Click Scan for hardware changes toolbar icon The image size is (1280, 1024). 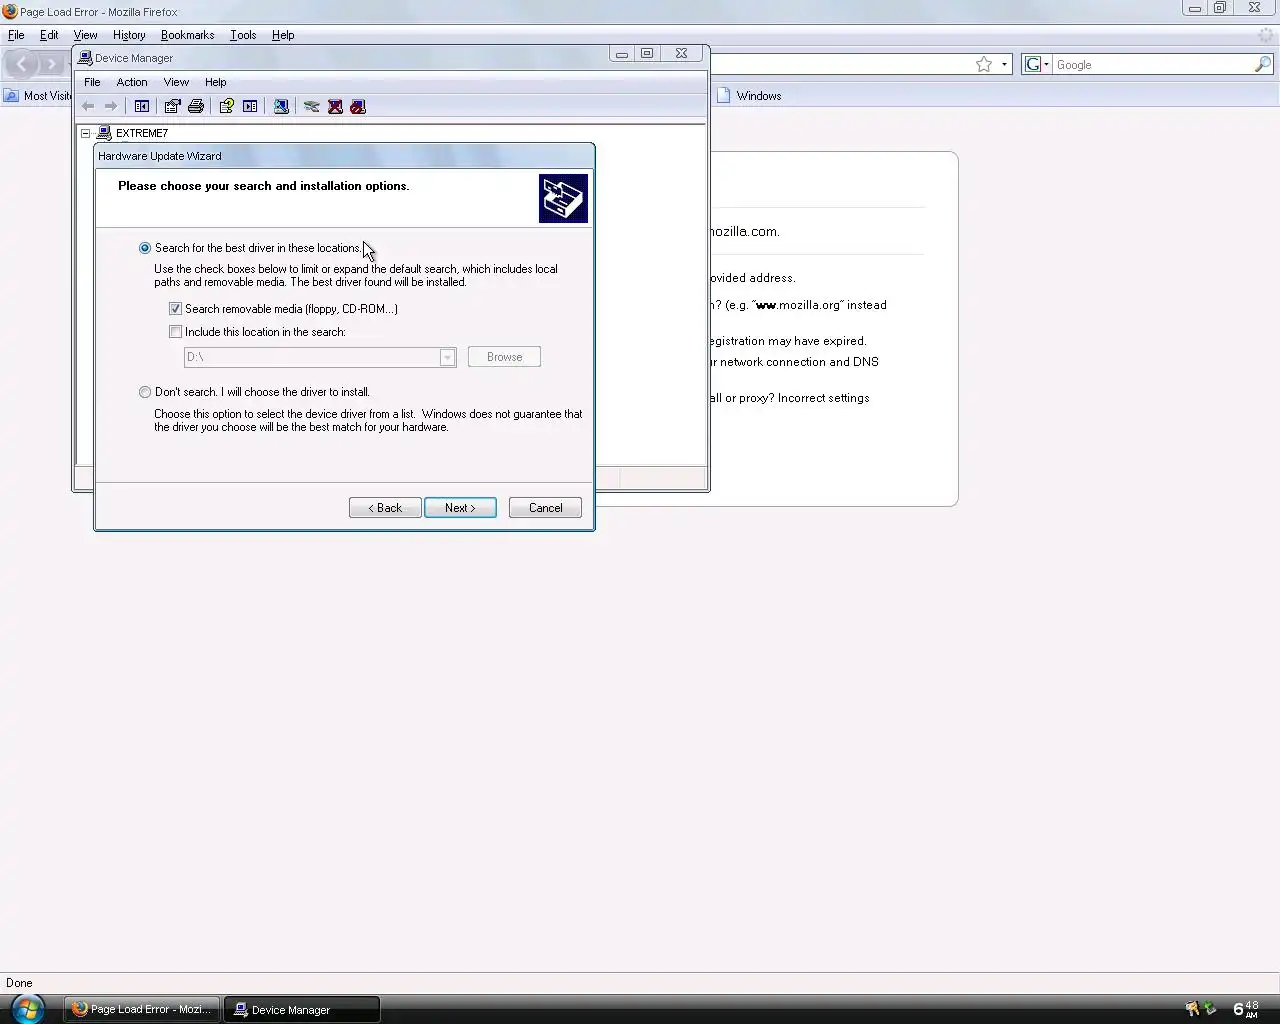tap(281, 106)
